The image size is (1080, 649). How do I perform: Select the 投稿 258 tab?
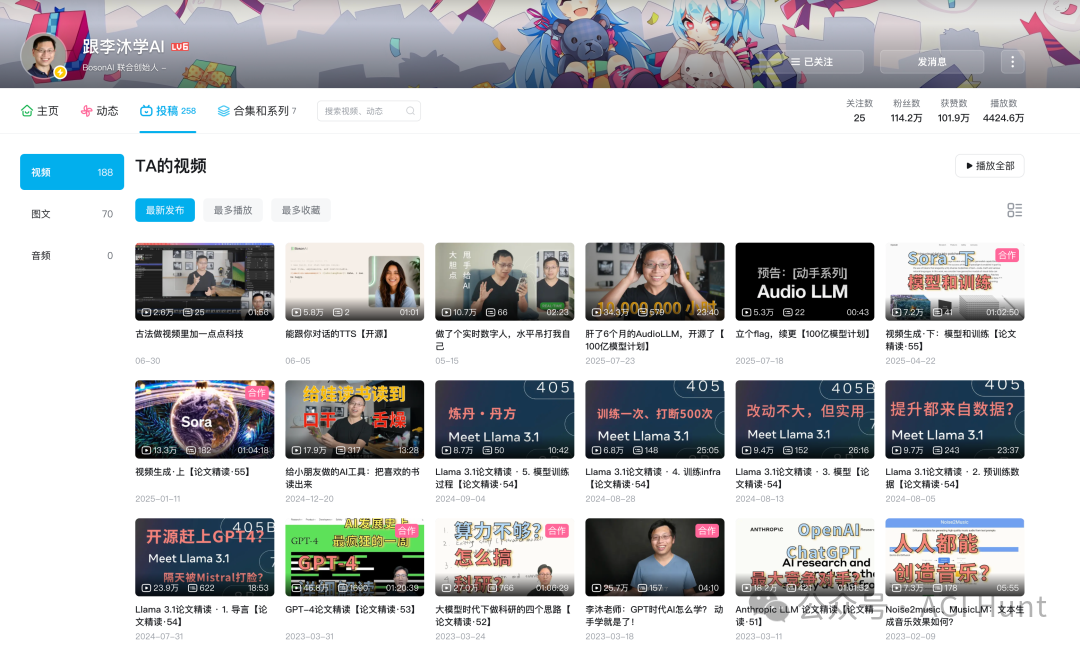(x=167, y=111)
